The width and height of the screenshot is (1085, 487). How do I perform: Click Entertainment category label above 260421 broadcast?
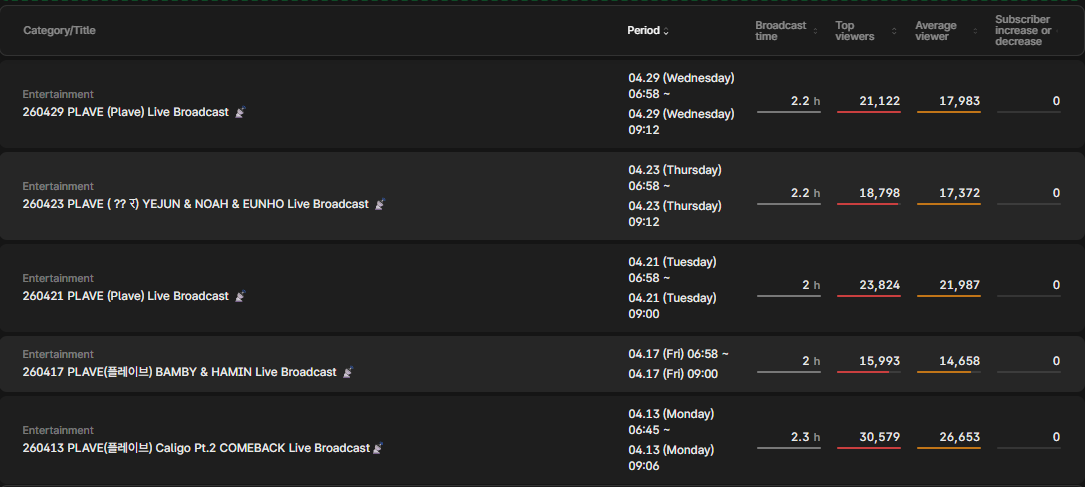(x=58, y=278)
